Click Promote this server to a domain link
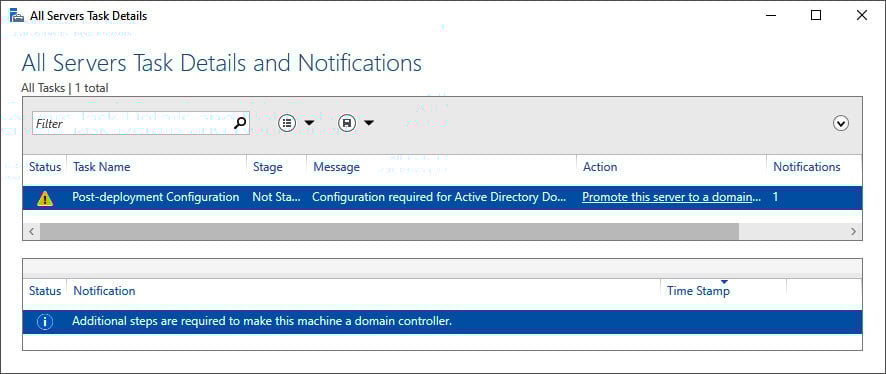The width and height of the screenshot is (886, 374). pos(671,197)
